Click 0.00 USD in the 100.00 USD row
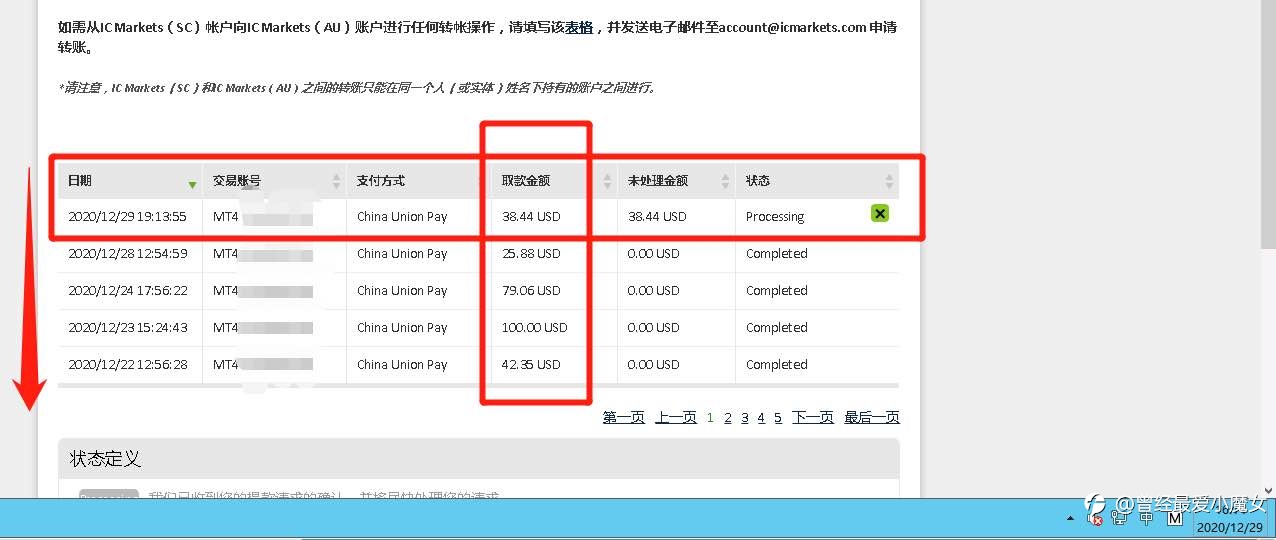1276x540 pixels. click(x=653, y=328)
